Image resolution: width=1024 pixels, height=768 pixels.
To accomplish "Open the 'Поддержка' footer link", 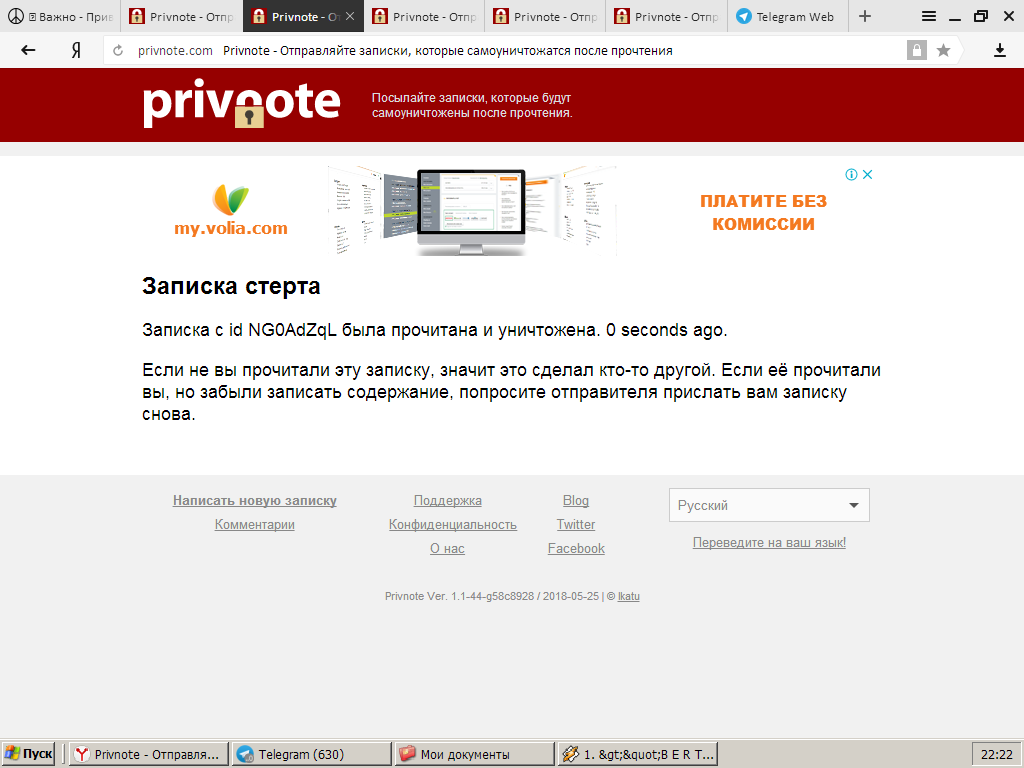I will pyautogui.click(x=447, y=501).
